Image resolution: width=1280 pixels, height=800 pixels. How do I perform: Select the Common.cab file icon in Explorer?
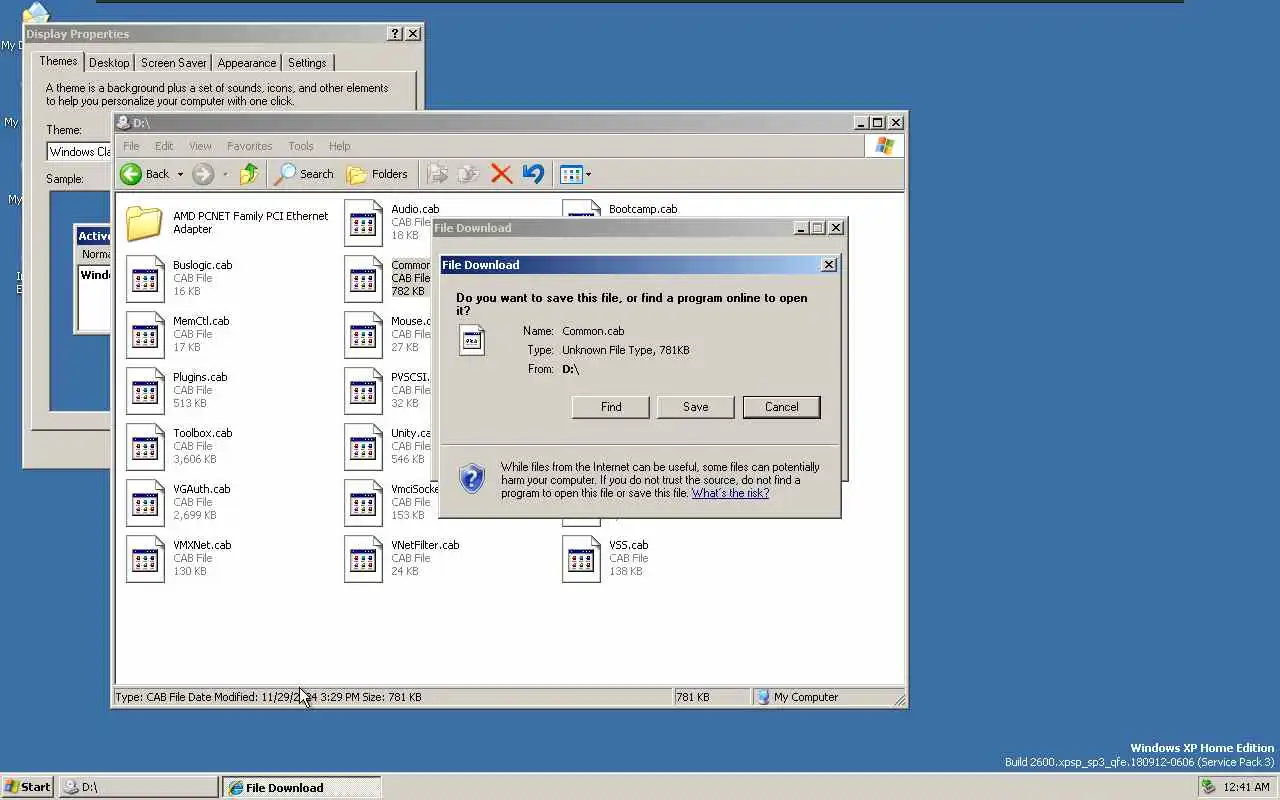(x=363, y=279)
